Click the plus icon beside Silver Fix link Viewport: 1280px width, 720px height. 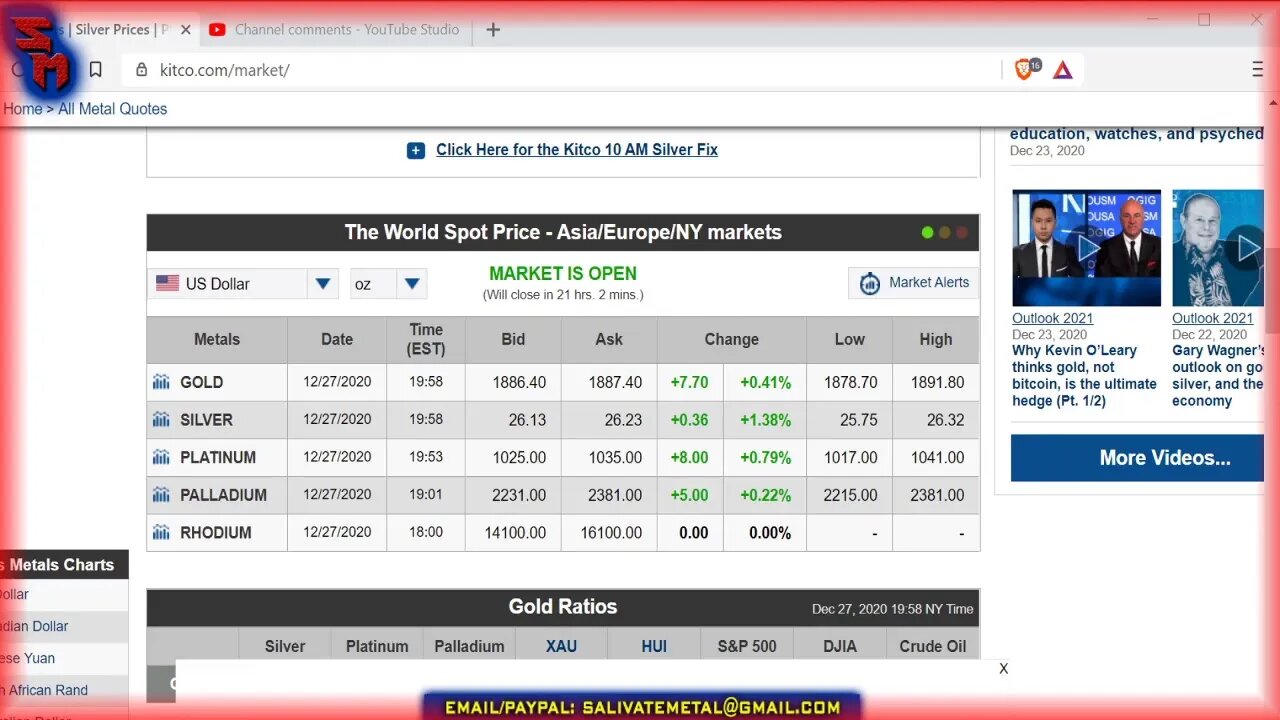pyautogui.click(x=416, y=150)
